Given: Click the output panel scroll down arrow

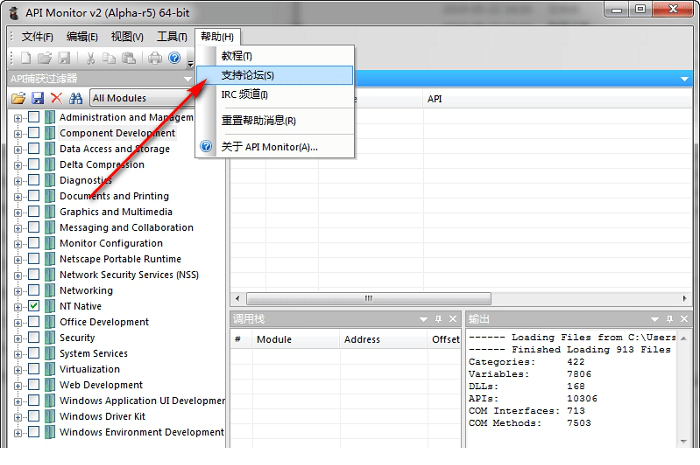Looking at the screenshot, I should (x=684, y=441).
